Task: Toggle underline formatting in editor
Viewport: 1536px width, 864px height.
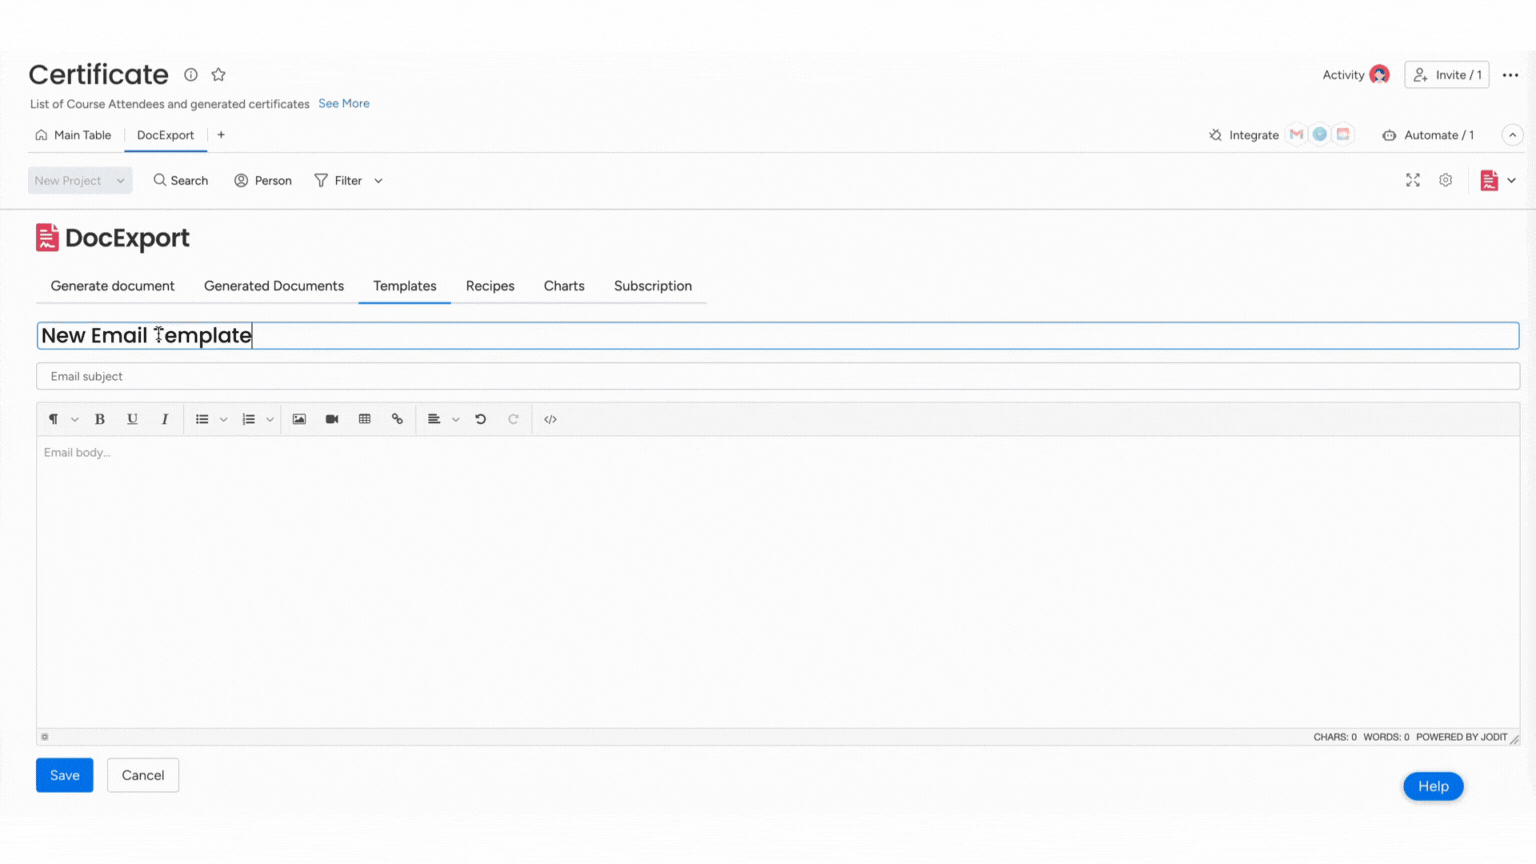Action: tap(132, 419)
